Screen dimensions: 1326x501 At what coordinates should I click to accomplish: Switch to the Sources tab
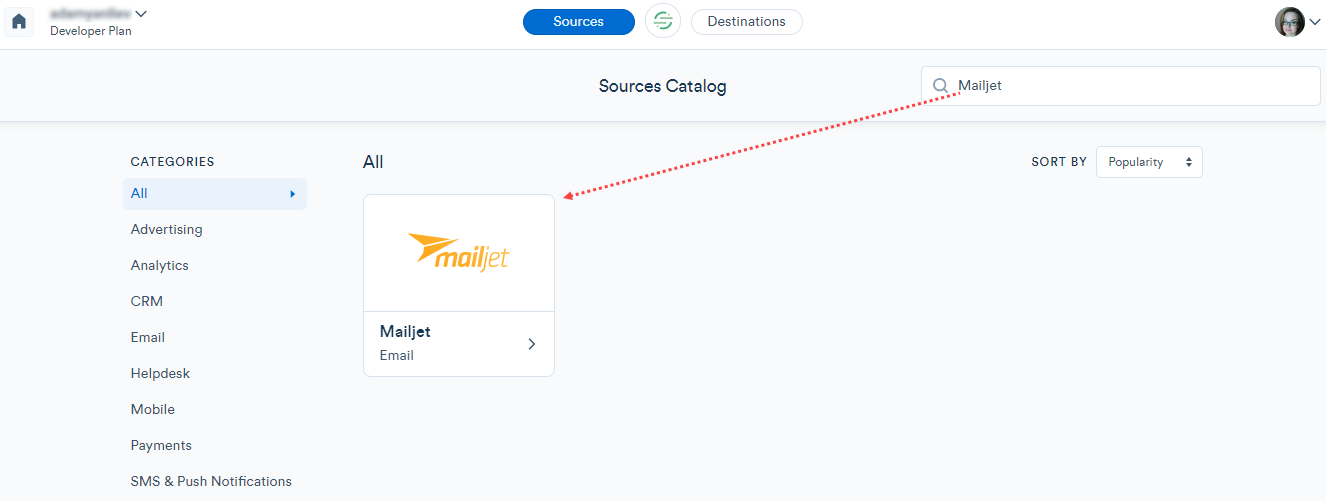tap(579, 22)
